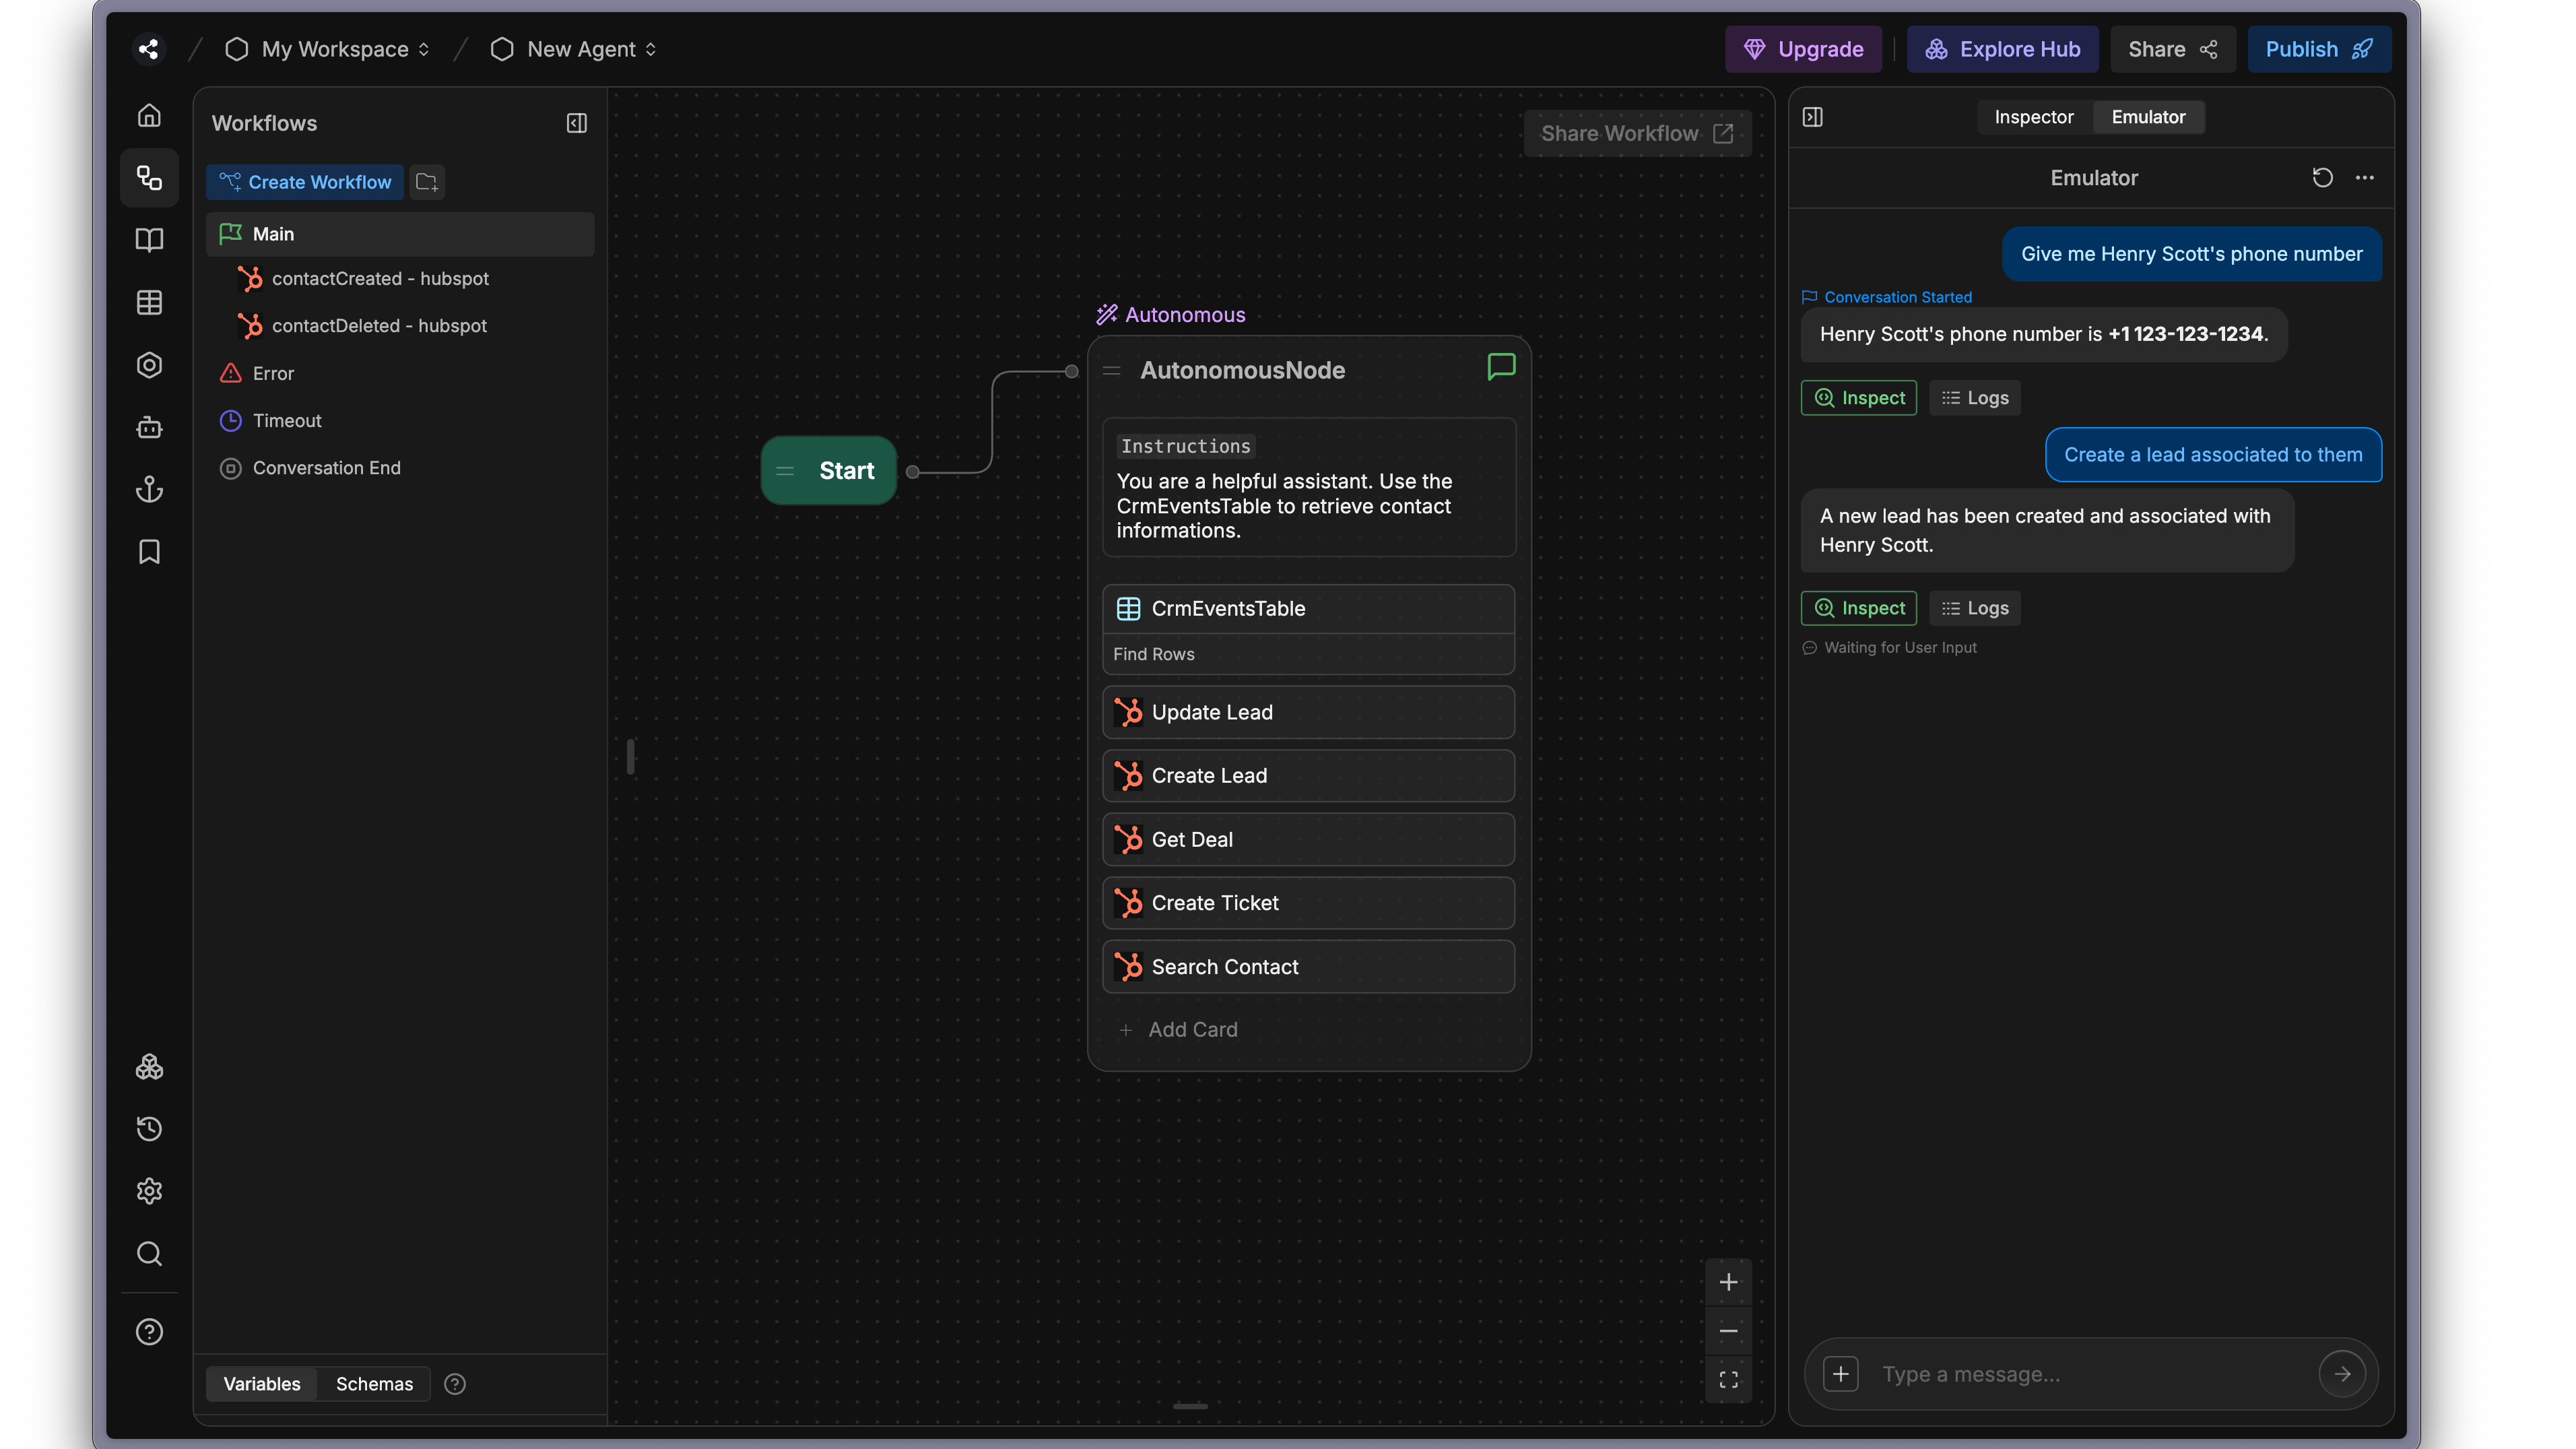Restart the emulator conversation

tap(2322, 178)
